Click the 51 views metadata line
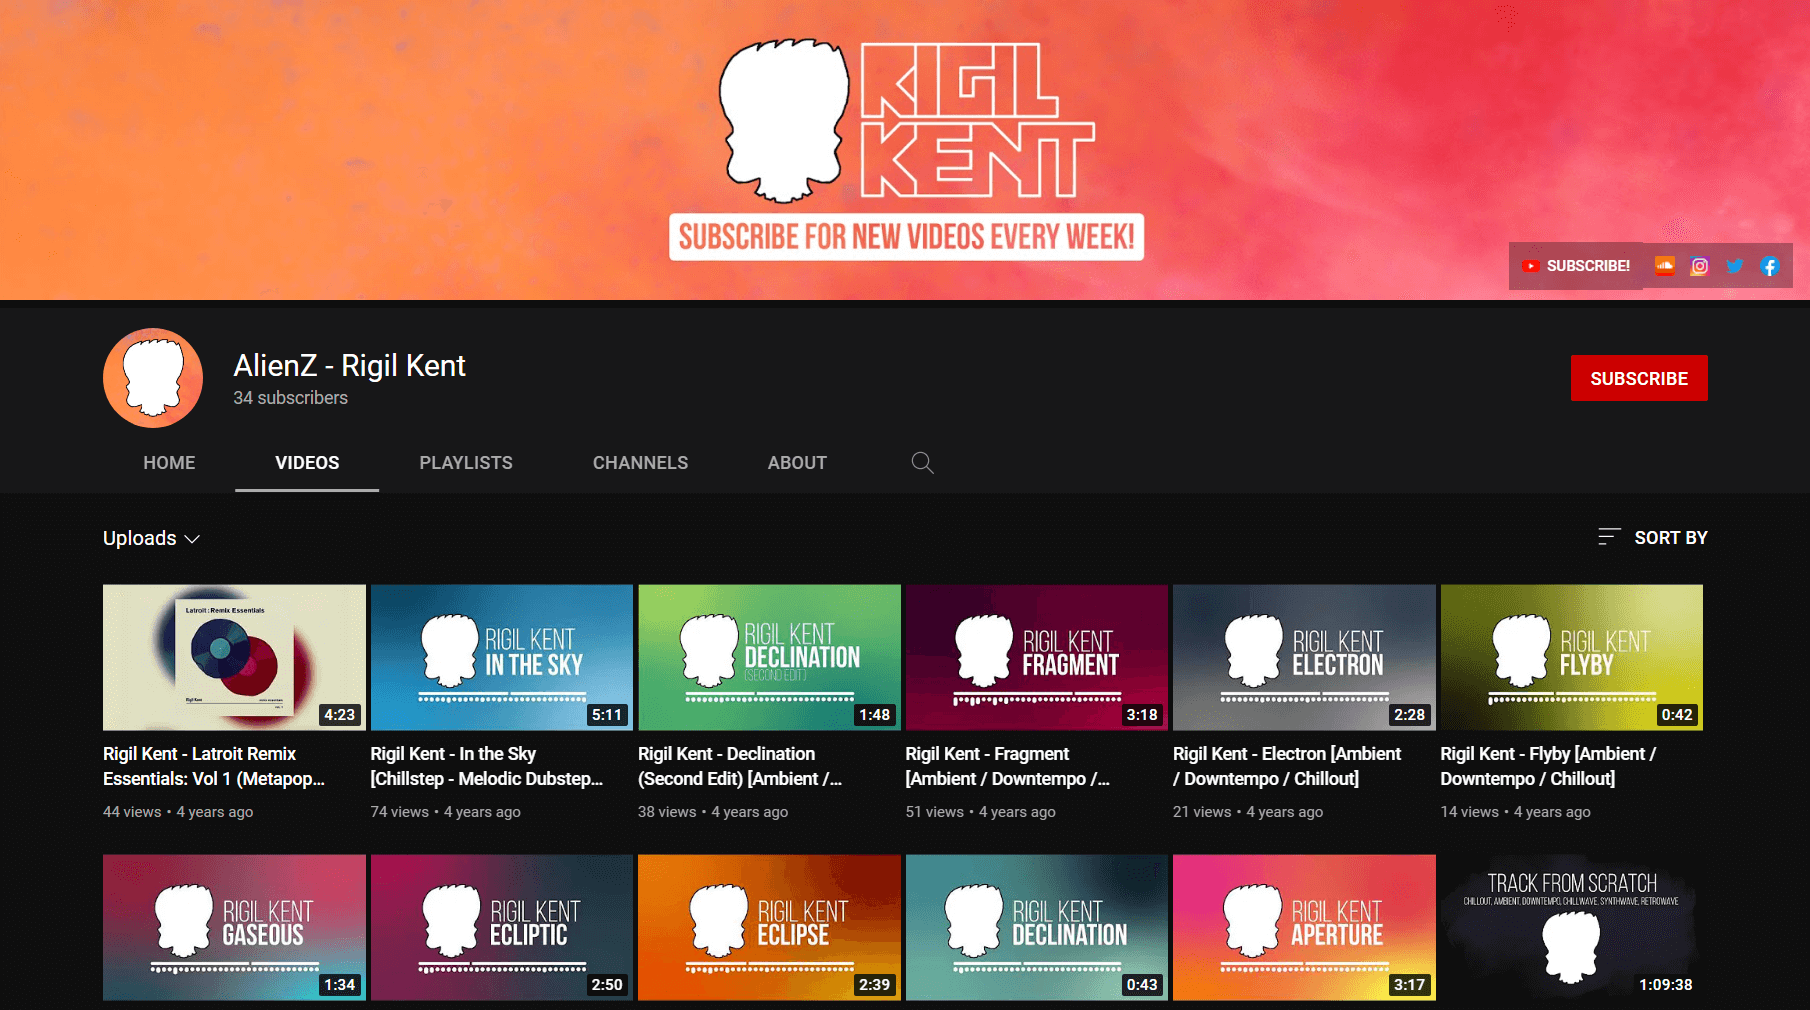The width and height of the screenshot is (1810, 1010). (x=981, y=812)
